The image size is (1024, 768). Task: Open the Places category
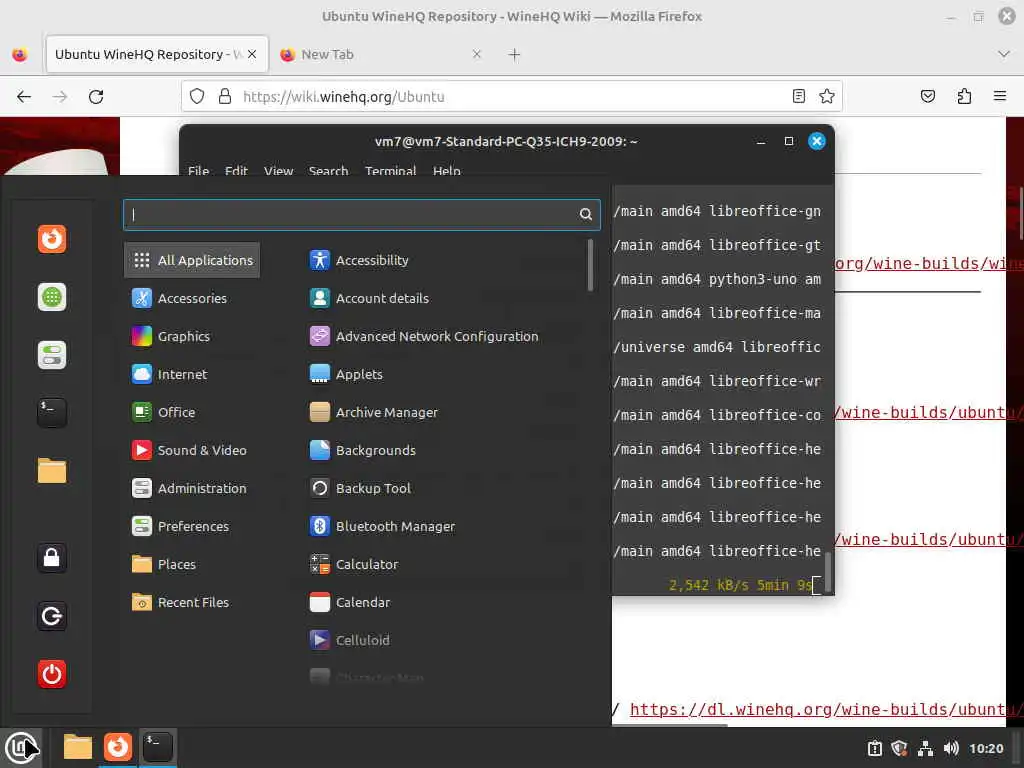tap(163, 564)
